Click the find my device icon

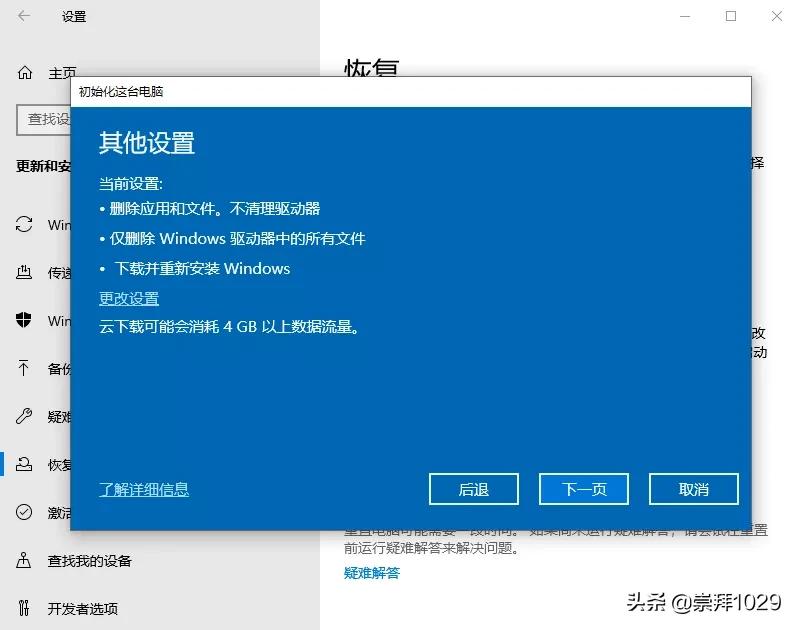(x=23, y=560)
